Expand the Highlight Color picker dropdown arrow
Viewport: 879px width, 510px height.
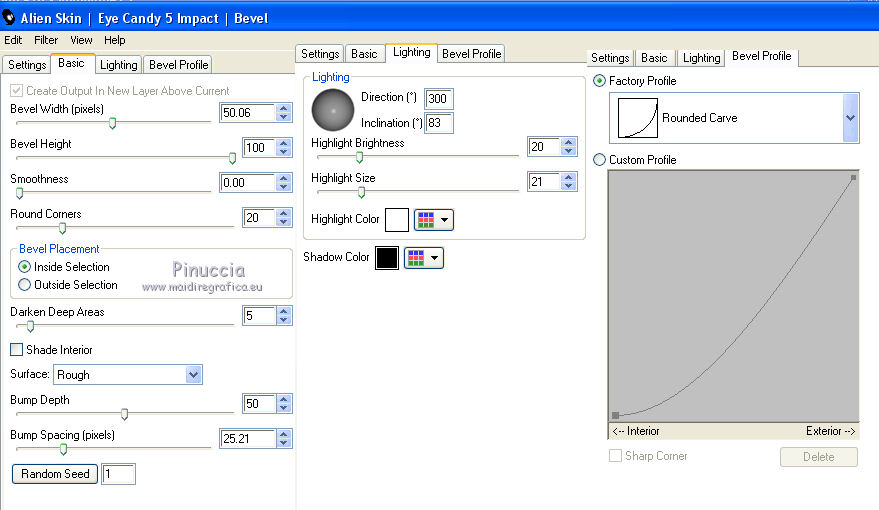coord(445,220)
